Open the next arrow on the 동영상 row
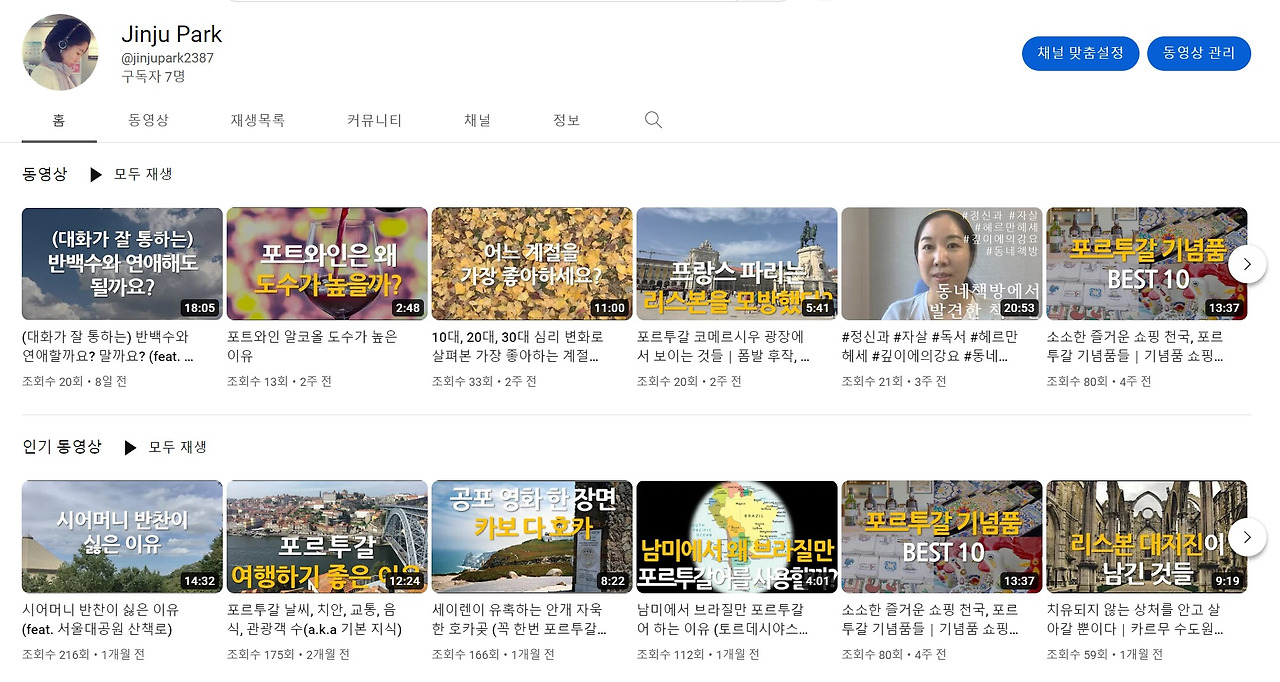Image resolution: width=1280 pixels, height=682 pixels. 1246,264
